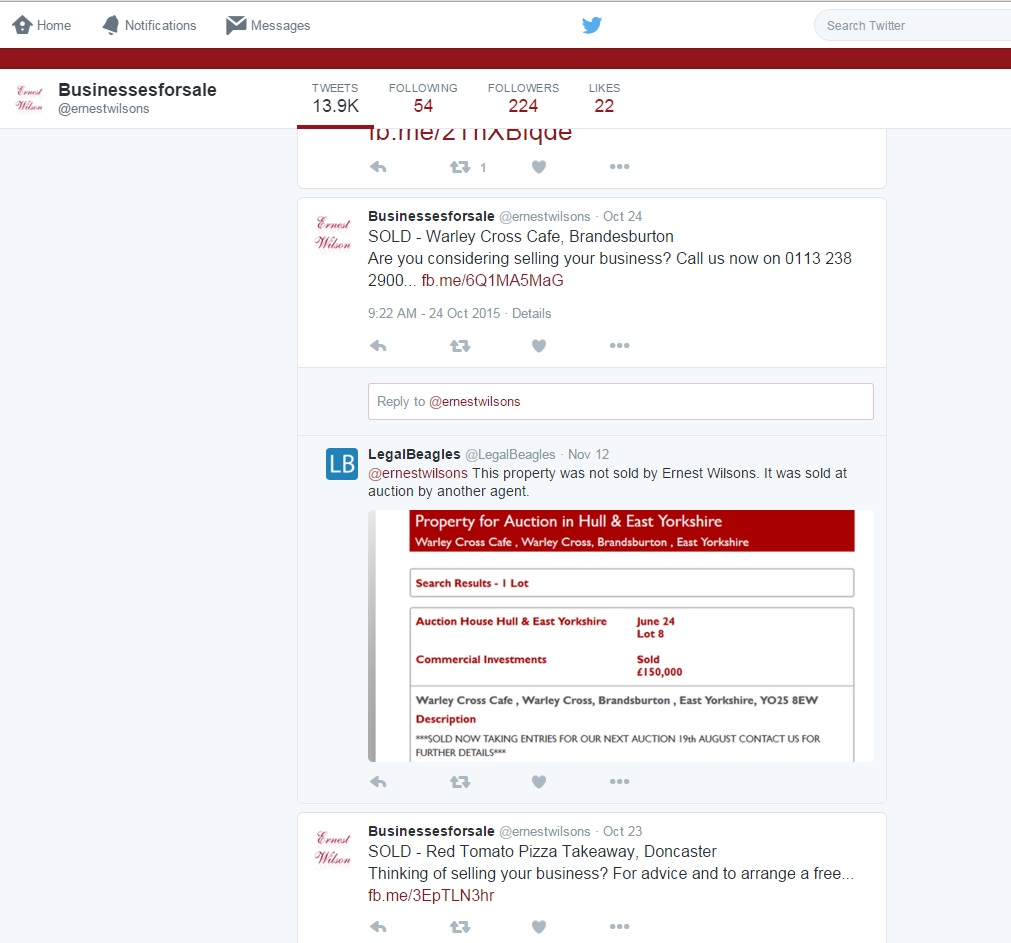The height and width of the screenshot is (943, 1011).
Task: Click the LegalBeagles LB avatar
Action: click(x=342, y=464)
